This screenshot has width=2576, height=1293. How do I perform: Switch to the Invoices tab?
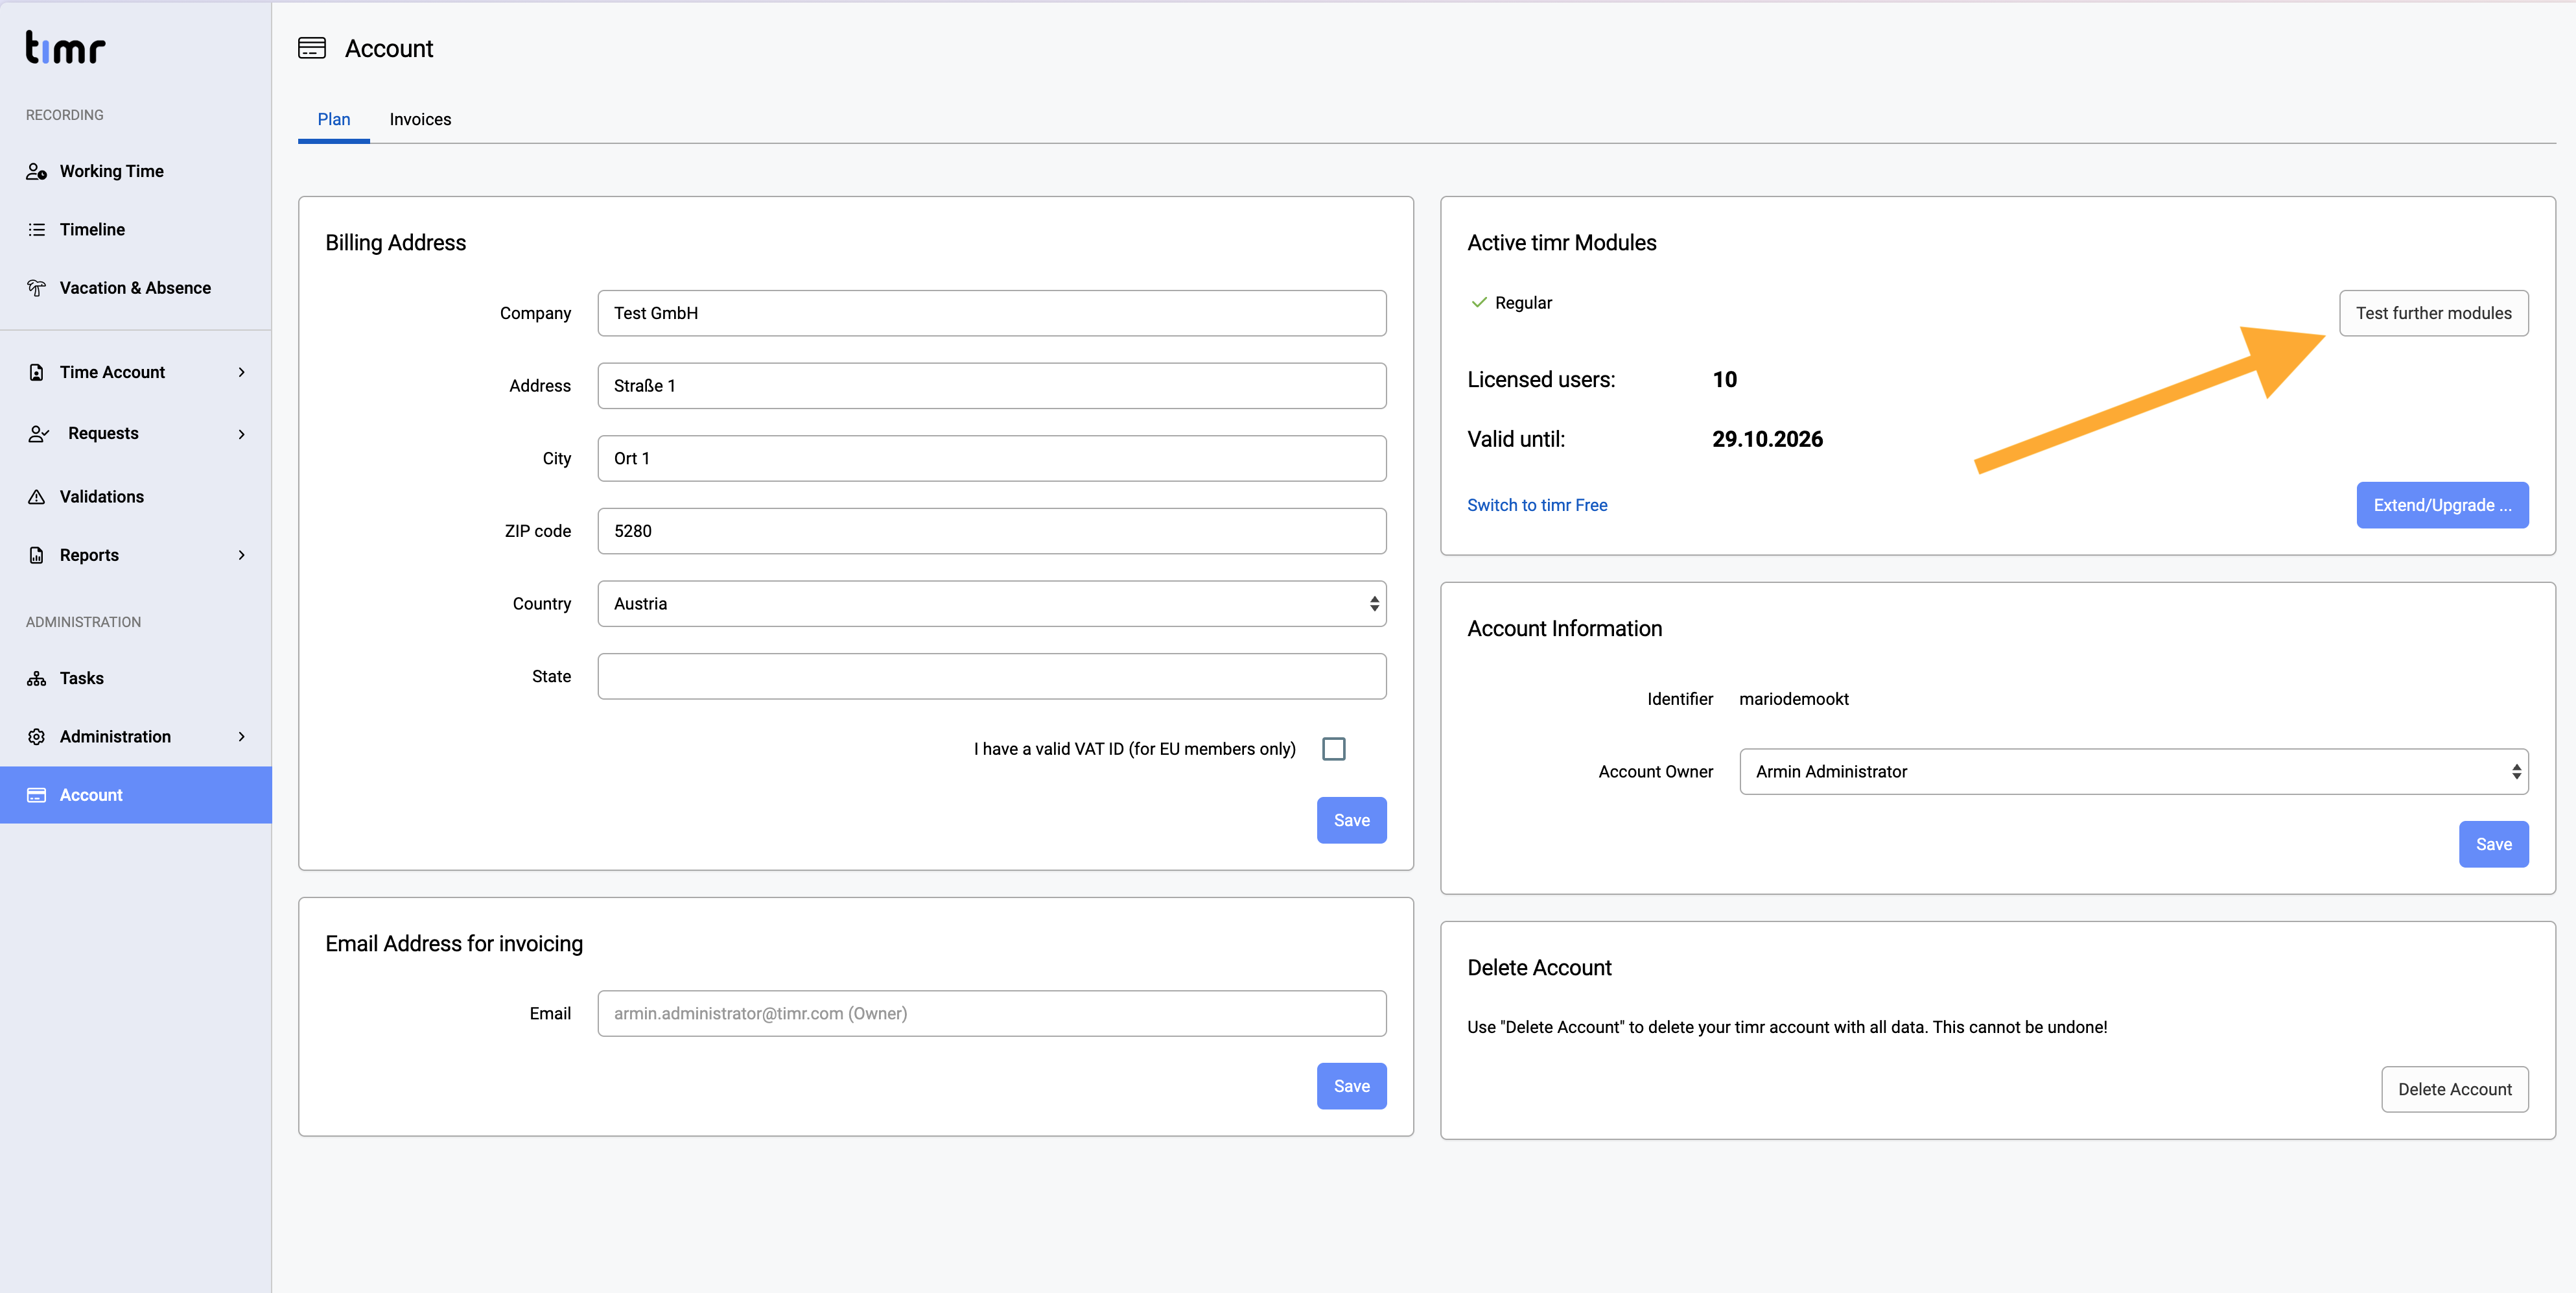[x=420, y=119]
